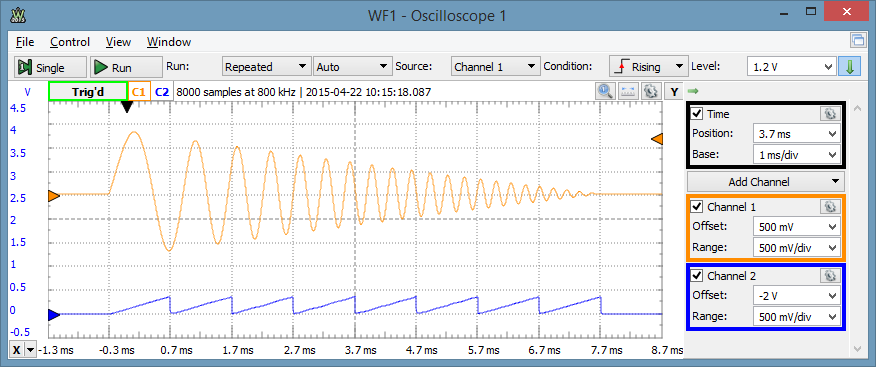
Task: Click the blue Channel 2 zero marker
Action: pos(54,315)
